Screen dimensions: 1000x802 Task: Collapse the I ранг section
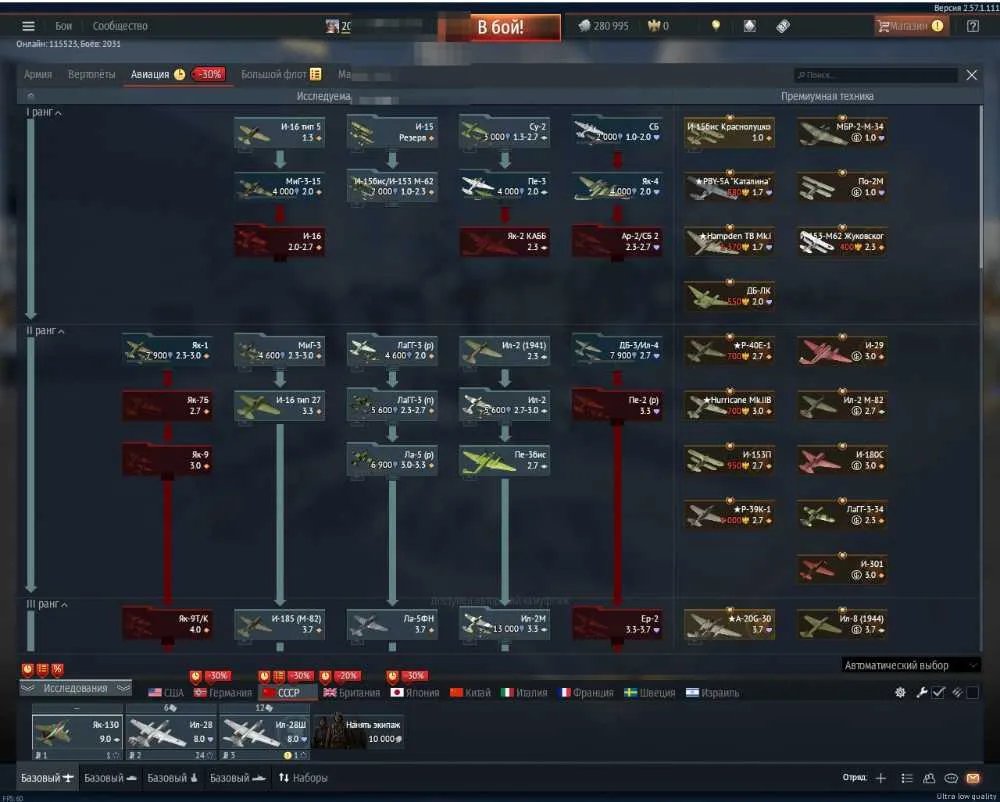pyautogui.click(x=44, y=112)
